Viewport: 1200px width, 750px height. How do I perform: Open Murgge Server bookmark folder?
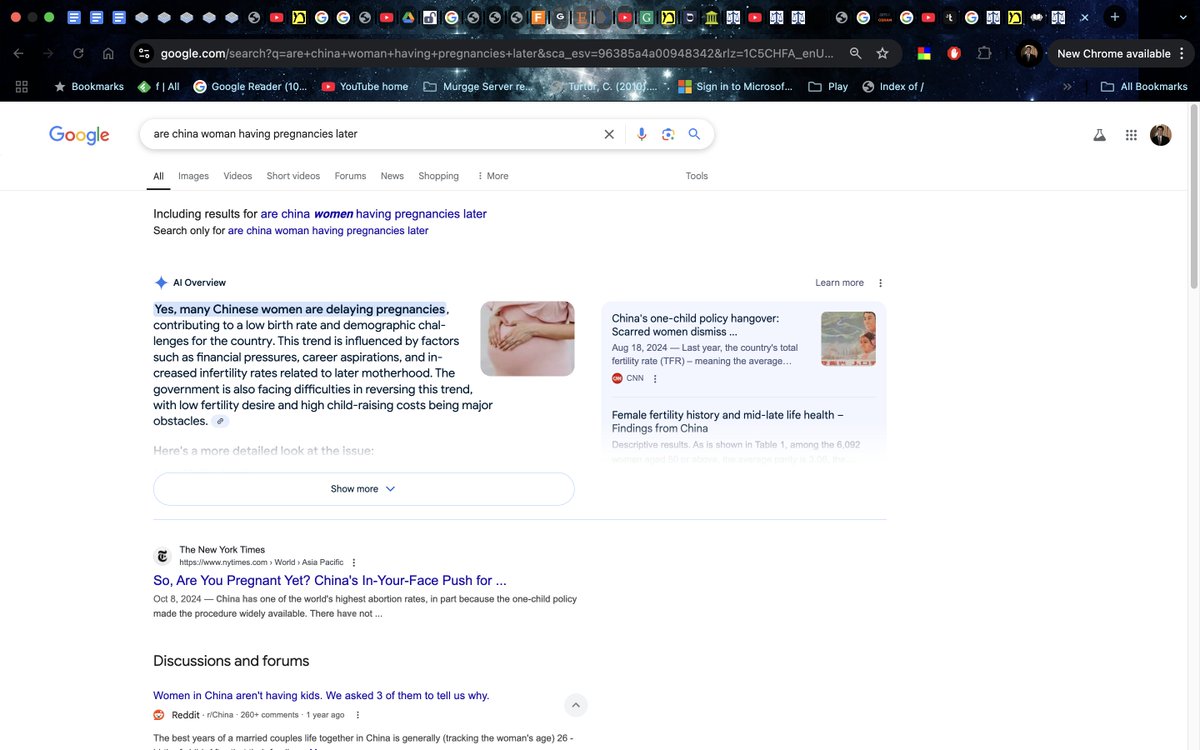(479, 87)
